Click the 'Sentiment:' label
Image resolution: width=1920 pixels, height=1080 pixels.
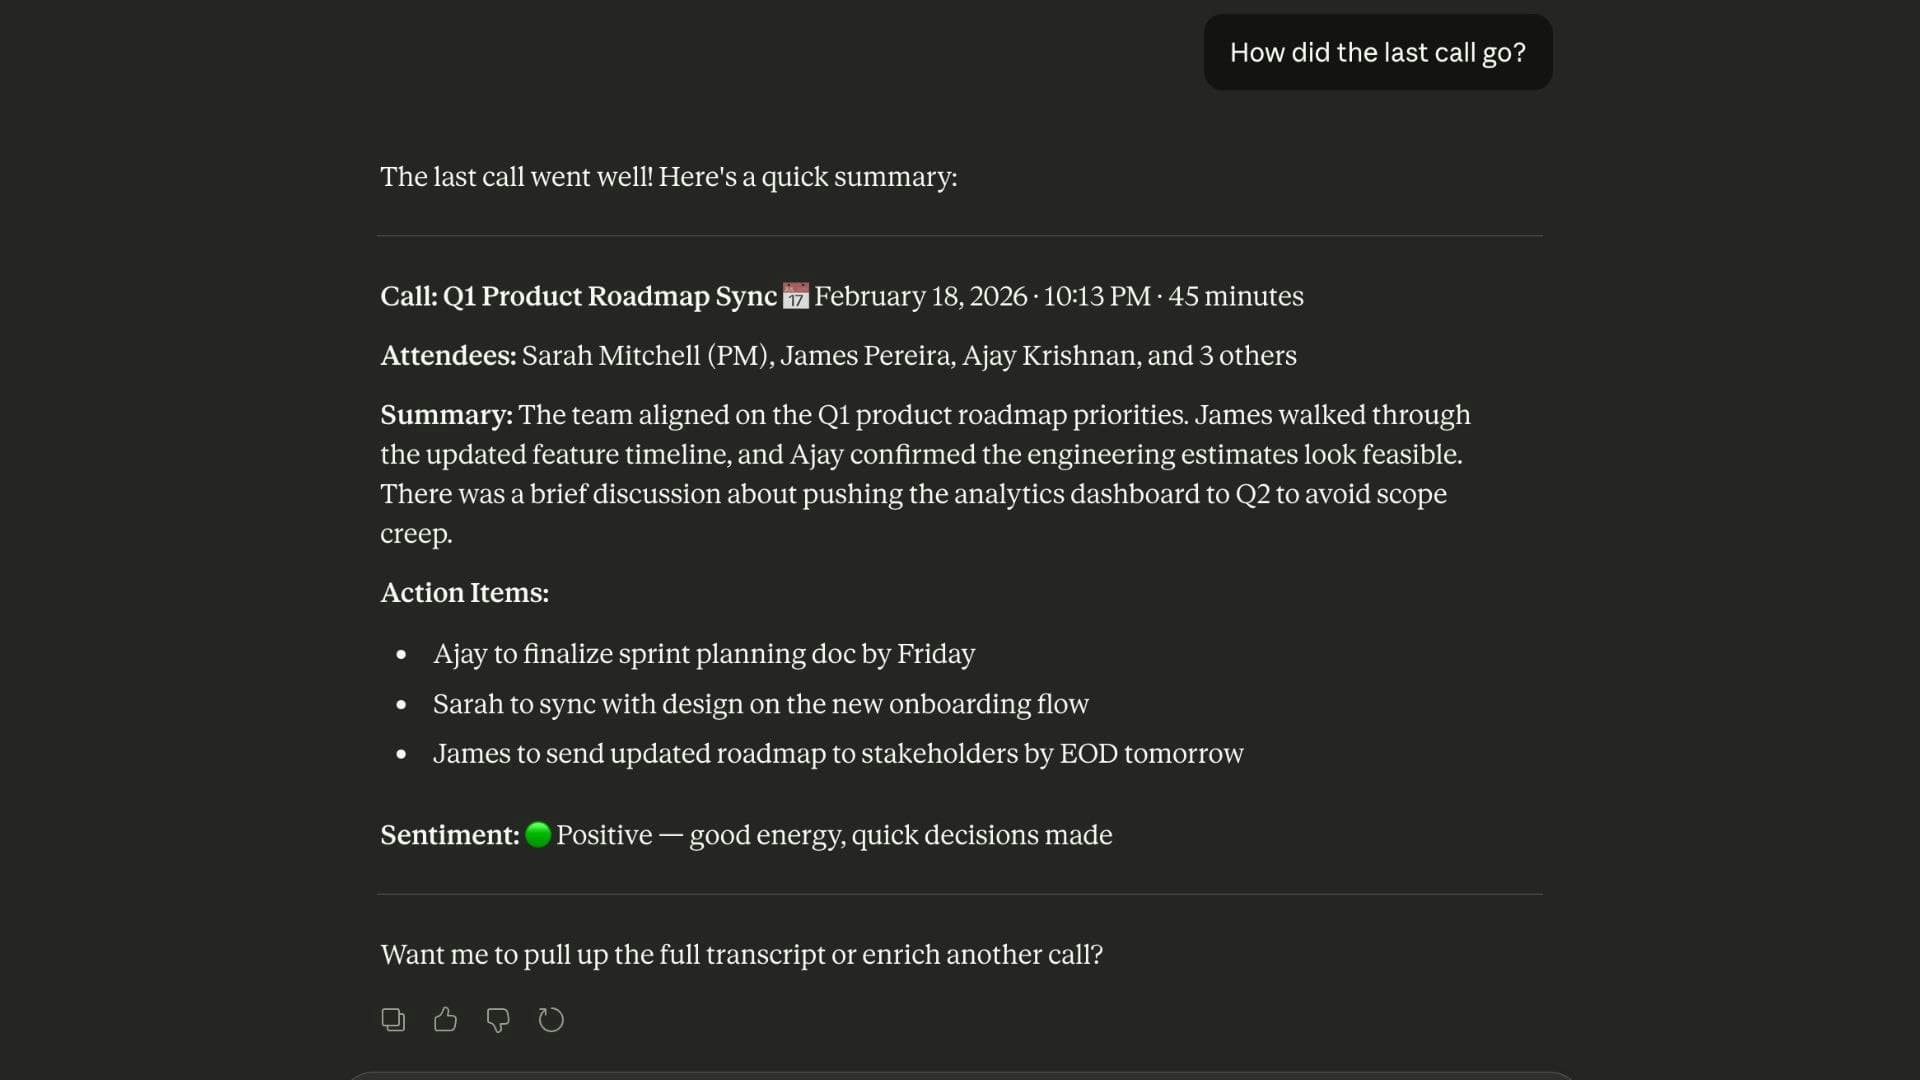coord(447,836)
